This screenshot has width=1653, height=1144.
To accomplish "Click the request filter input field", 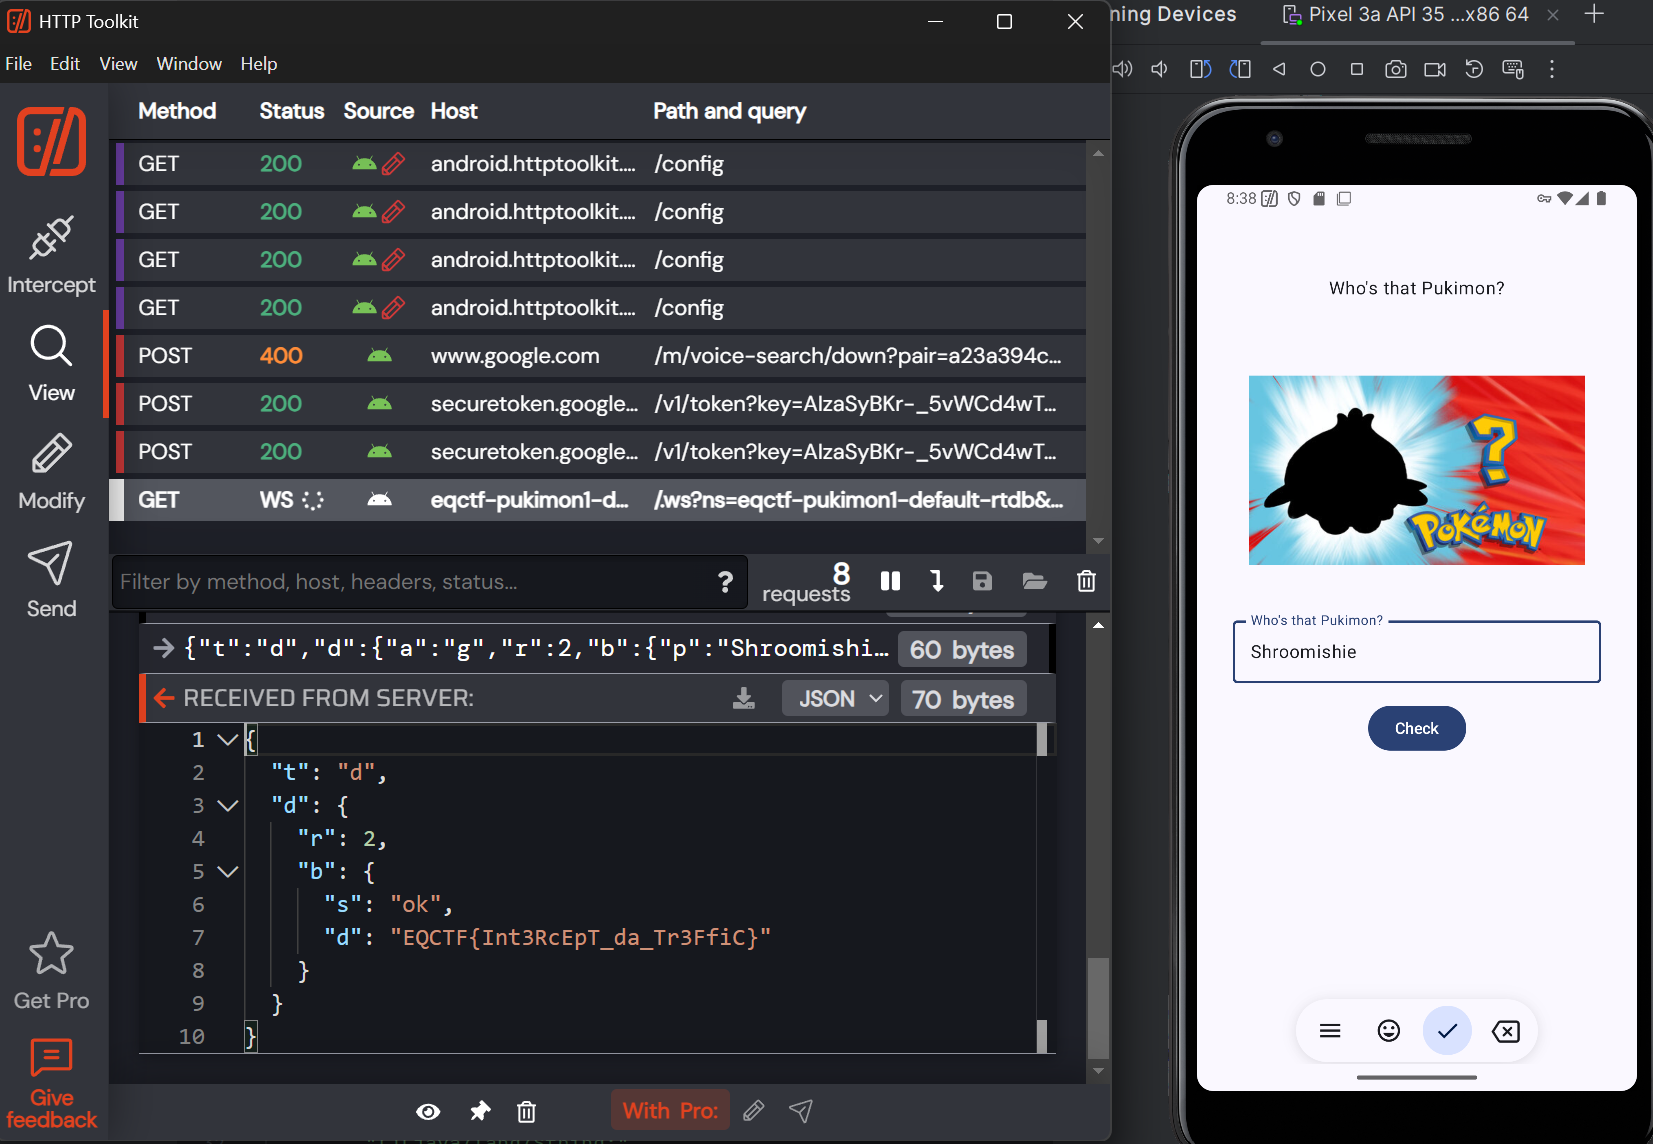I will coord(410,582).
